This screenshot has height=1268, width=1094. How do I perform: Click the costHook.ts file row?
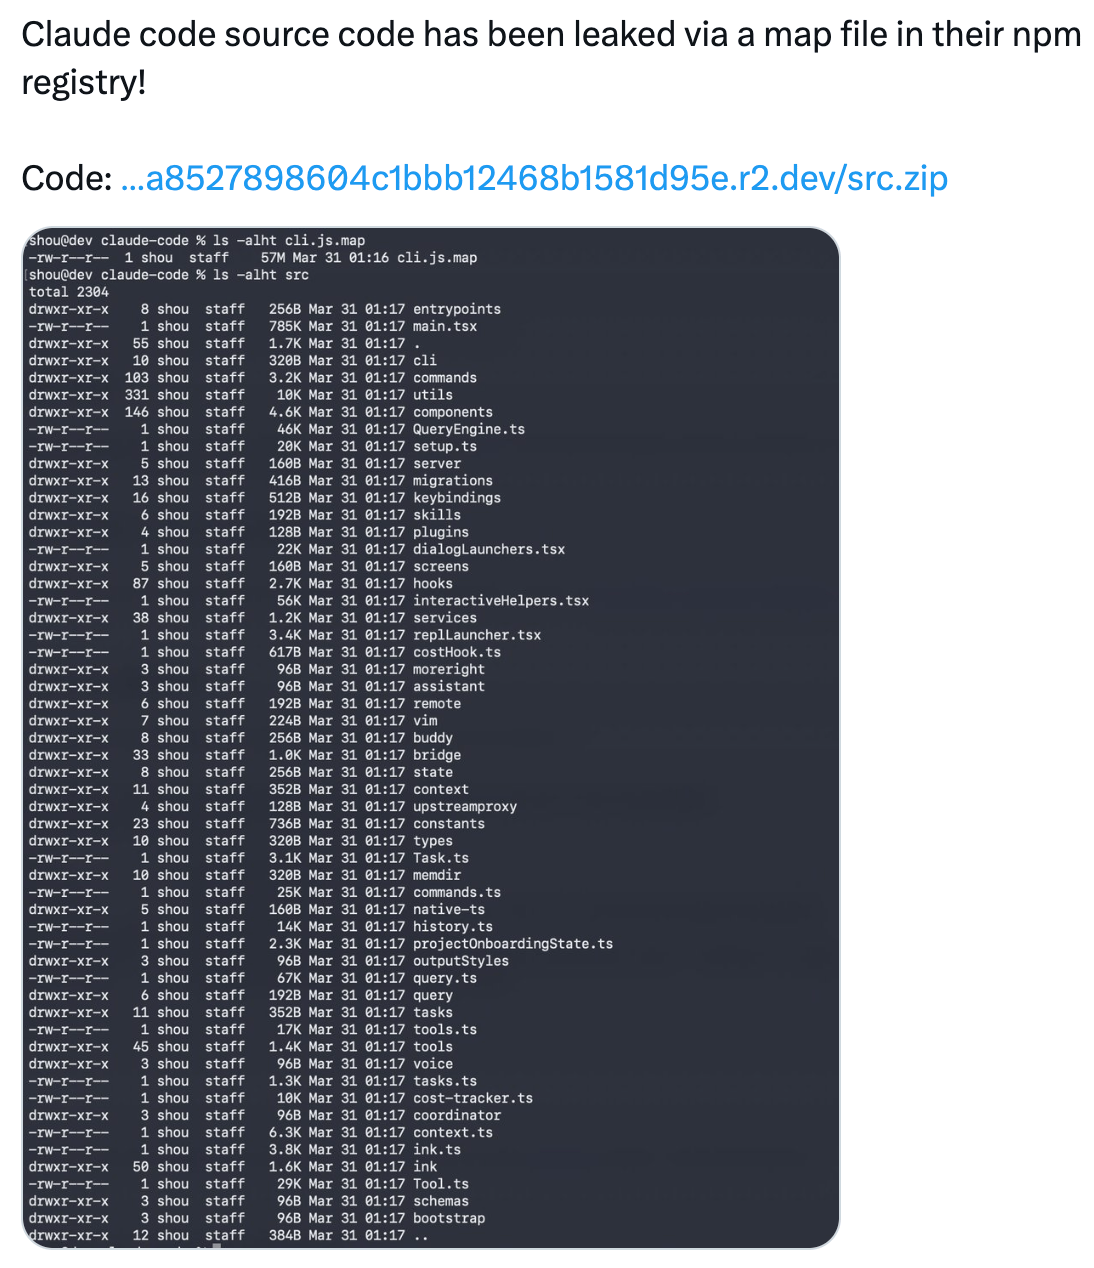point(456,652)
